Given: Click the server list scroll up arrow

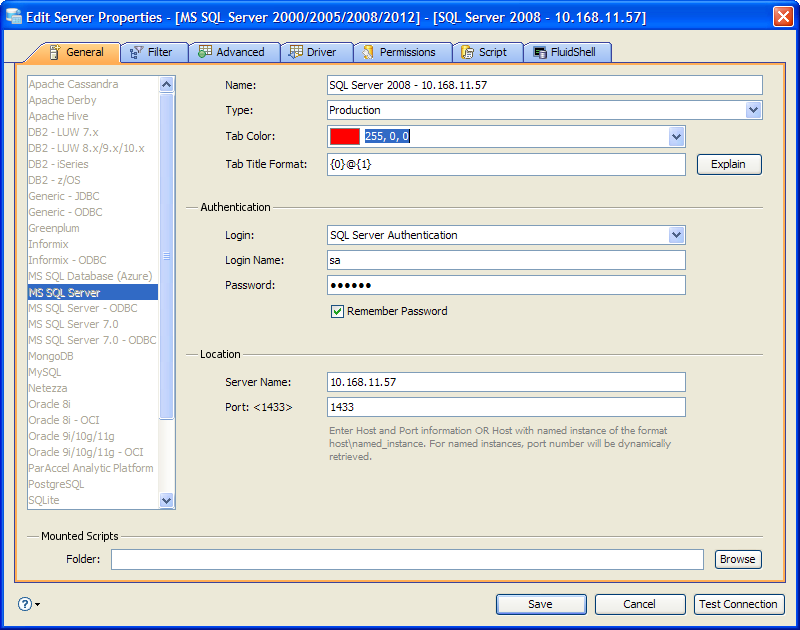Looking at the screenshot, I should (166, 84).
